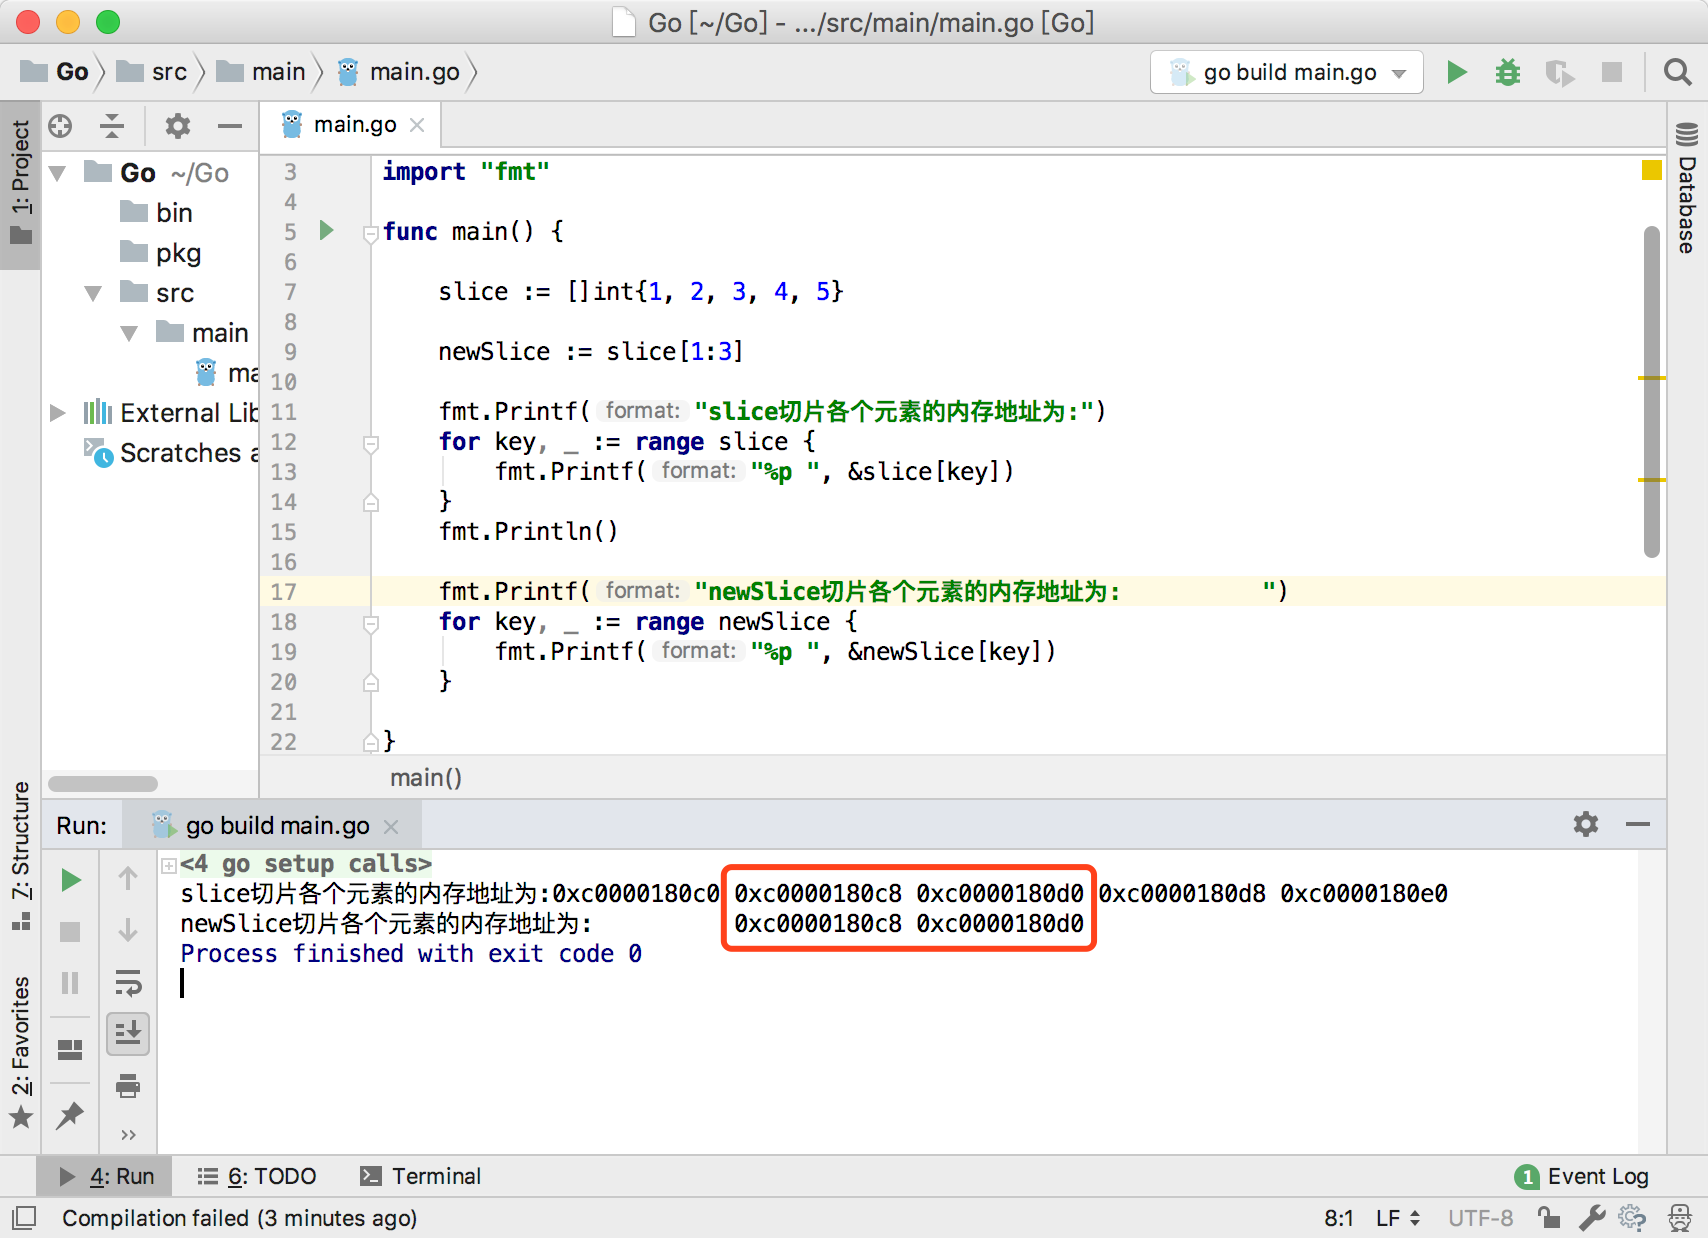Toggle scroll to end in Run console
This screenshot has width=1708, height=1238.
click(128, 1033)
